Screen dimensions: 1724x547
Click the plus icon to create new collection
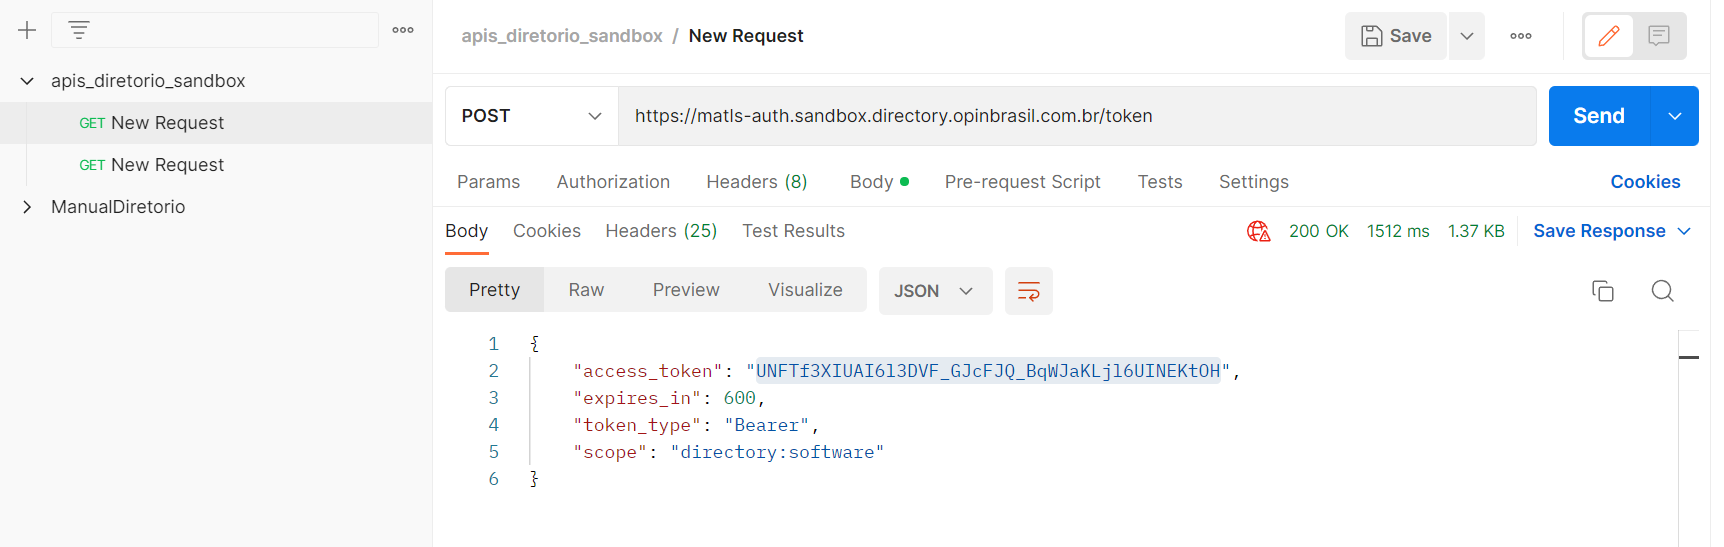[27, 30]
